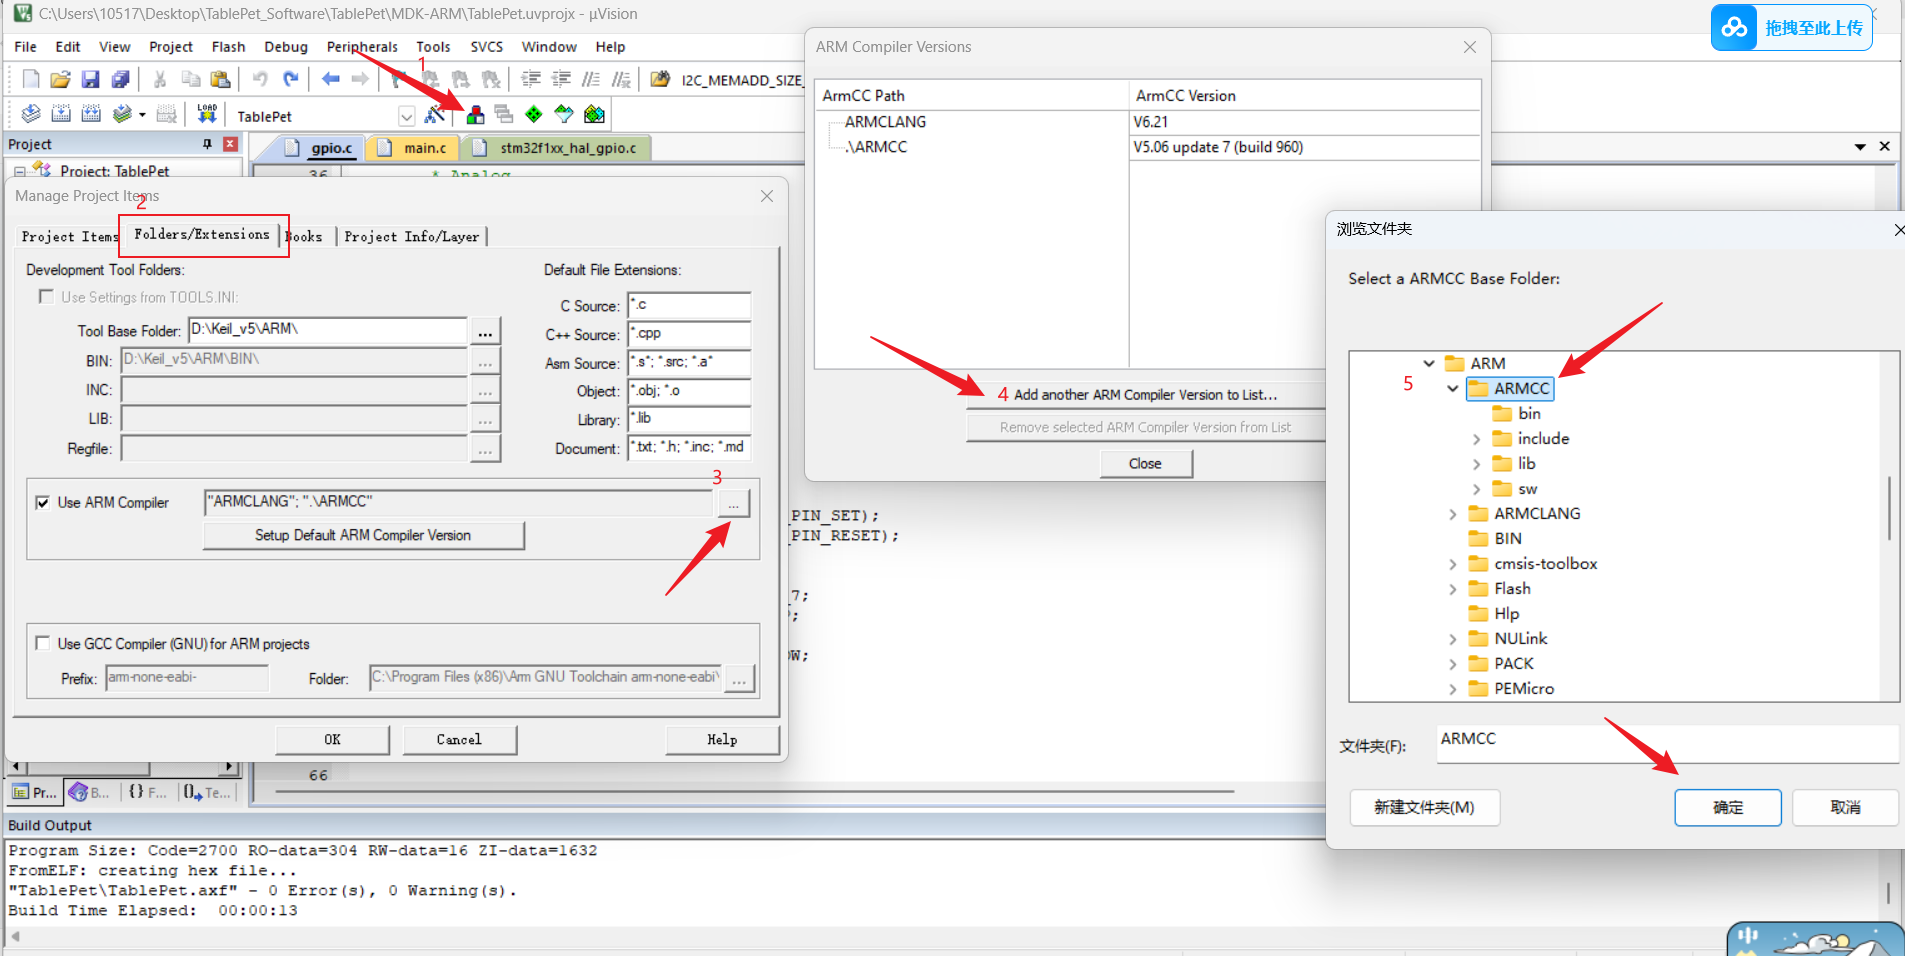
Task: Click Add another ARM Compiler Version button
Action: coord(1145,394)
